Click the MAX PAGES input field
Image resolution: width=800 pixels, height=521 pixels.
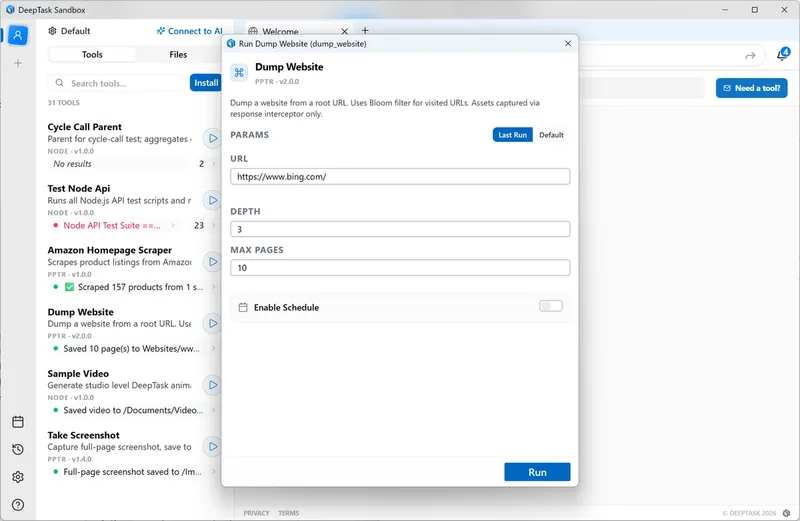400,268
